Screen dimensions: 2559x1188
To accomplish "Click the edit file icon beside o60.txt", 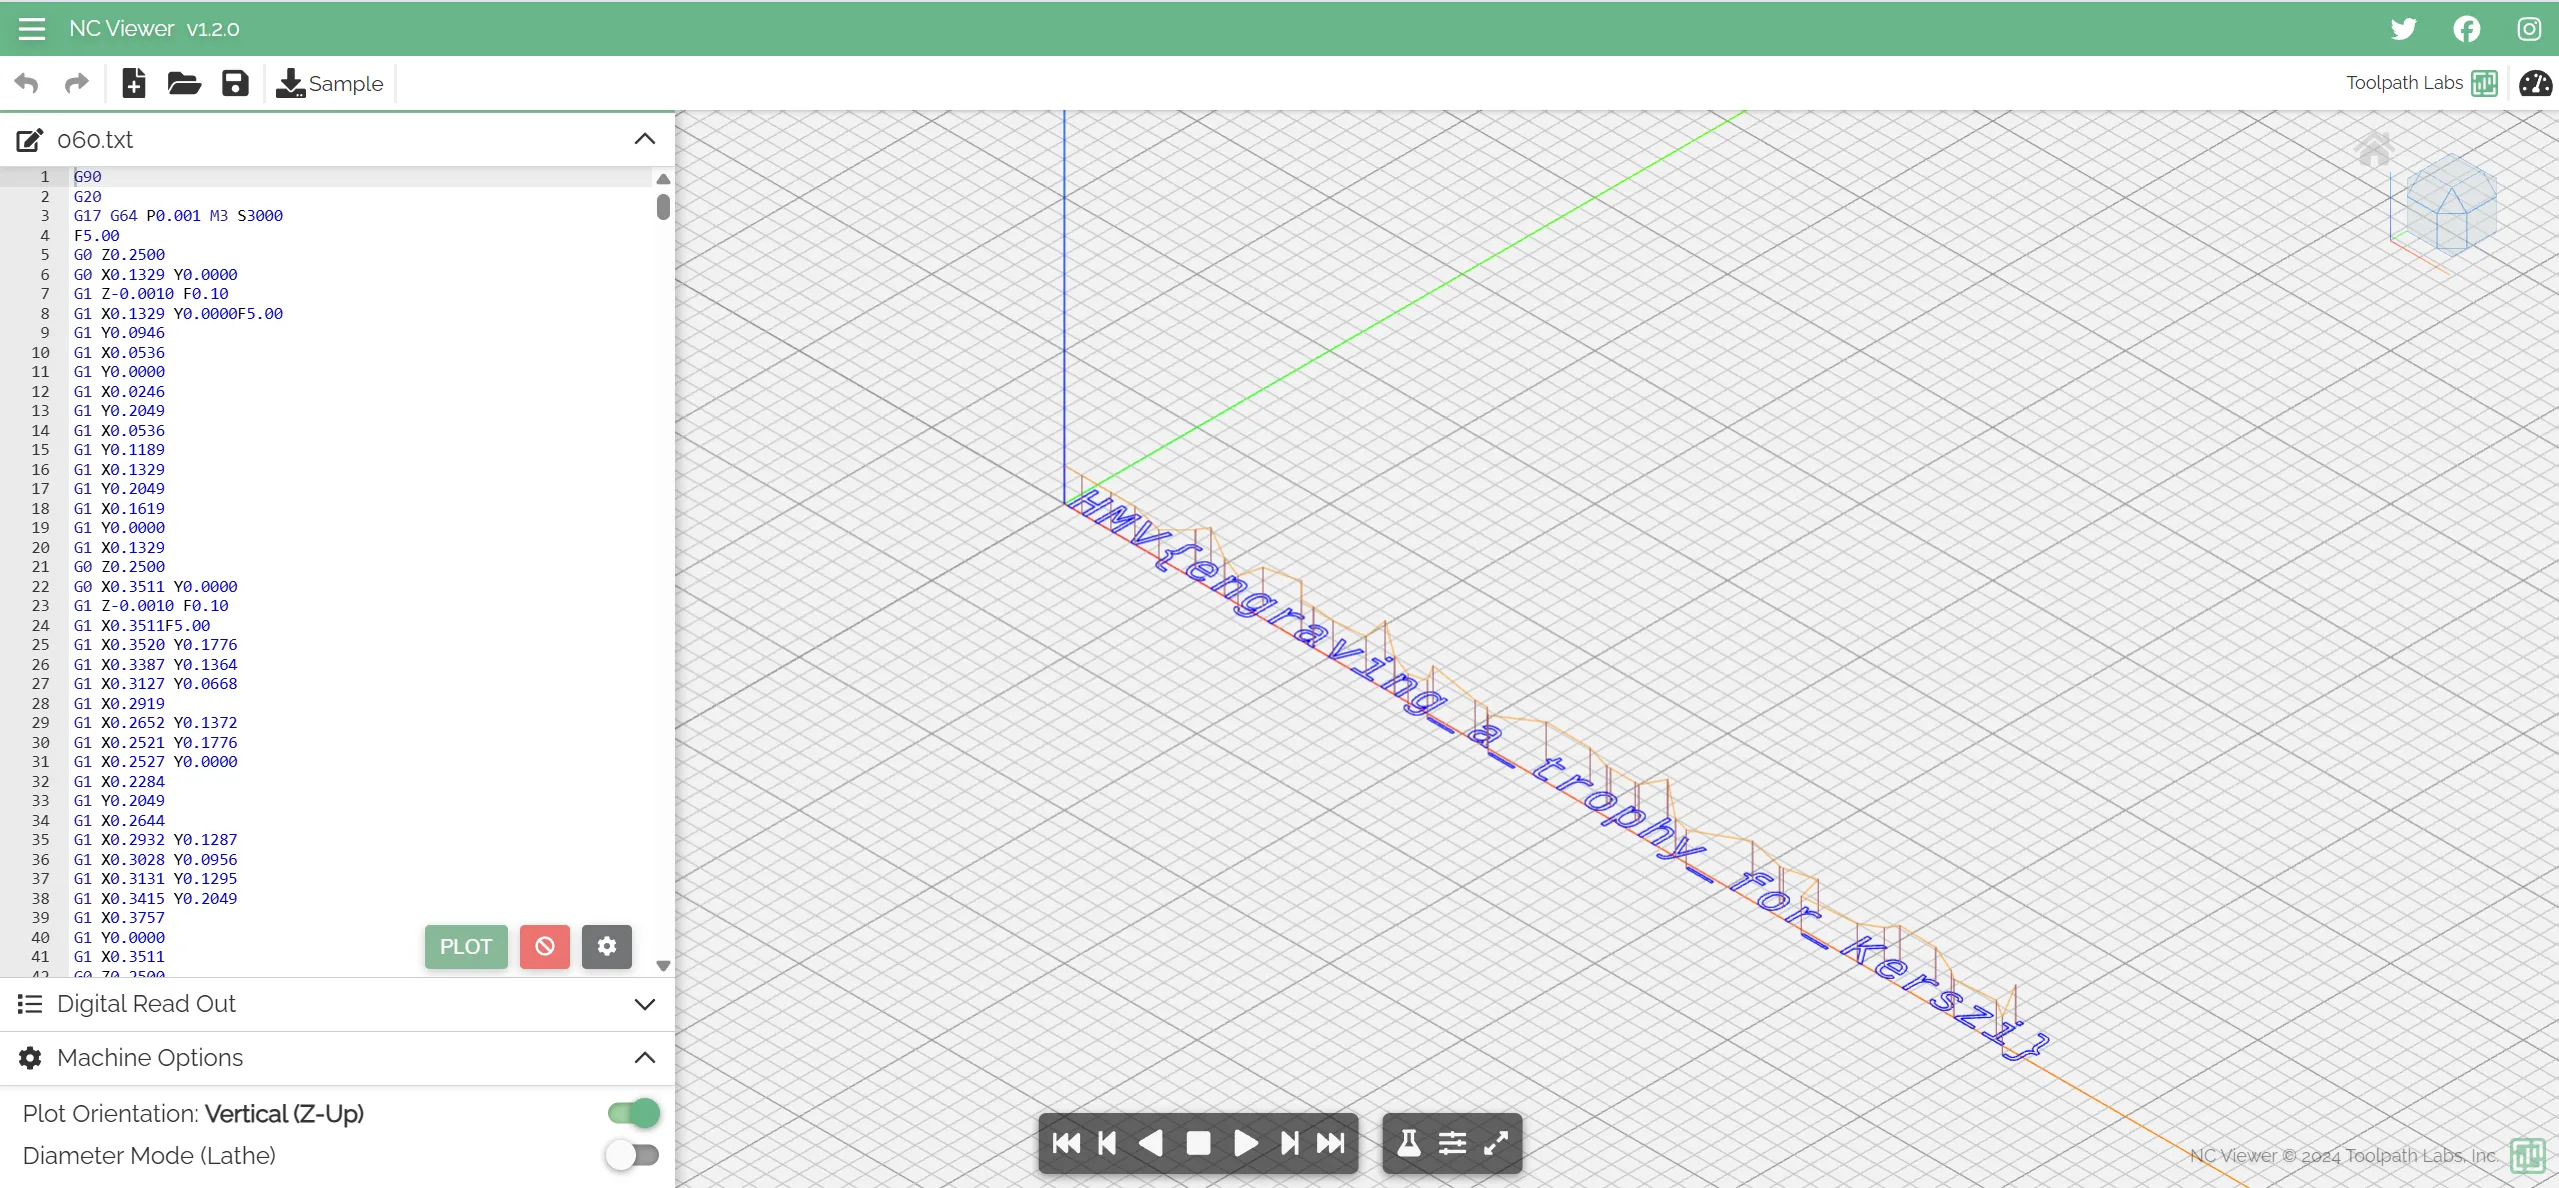I will click(30, 140).
